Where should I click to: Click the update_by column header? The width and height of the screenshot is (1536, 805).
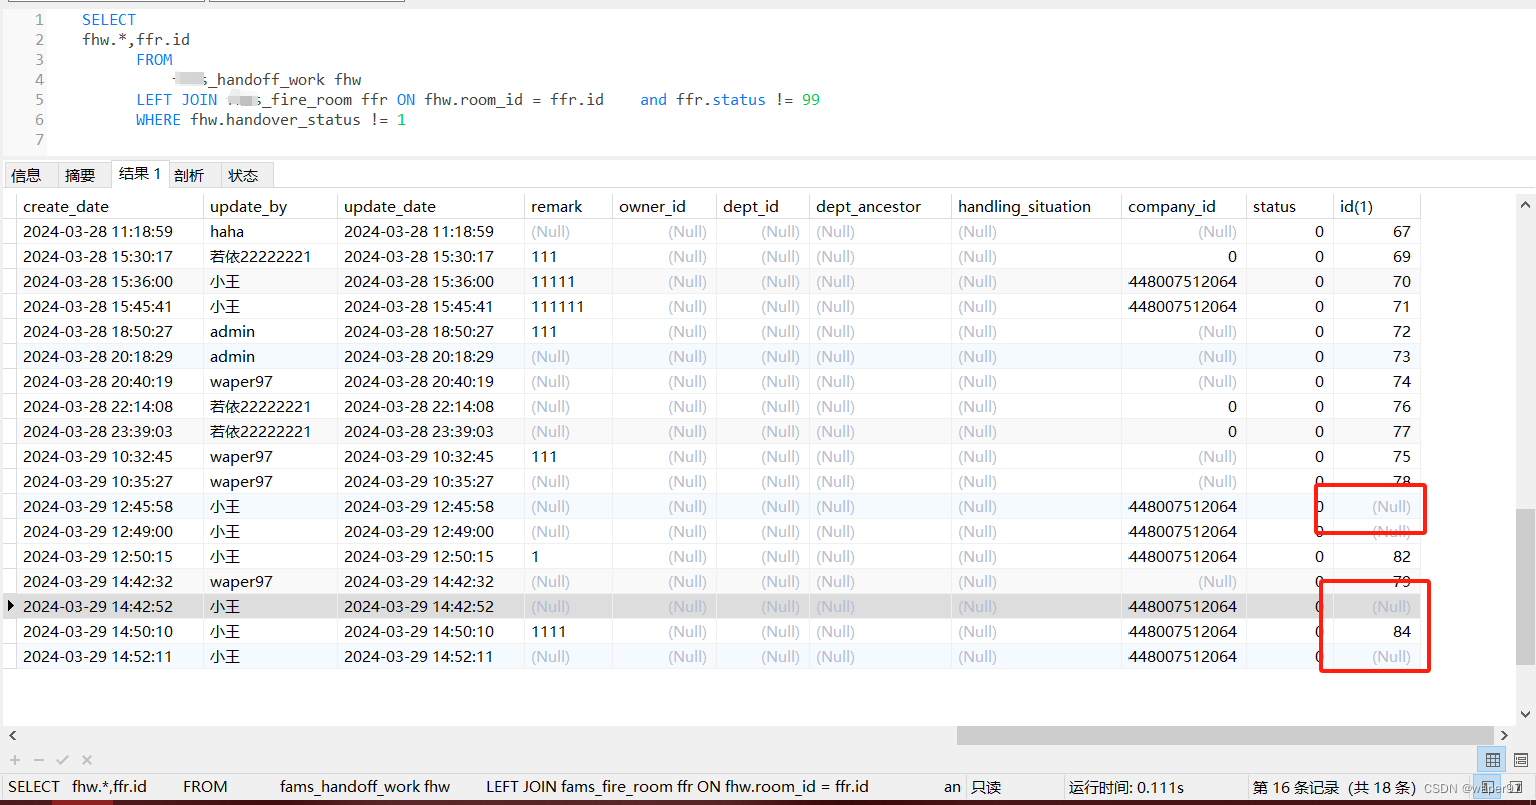click(270, 206)
